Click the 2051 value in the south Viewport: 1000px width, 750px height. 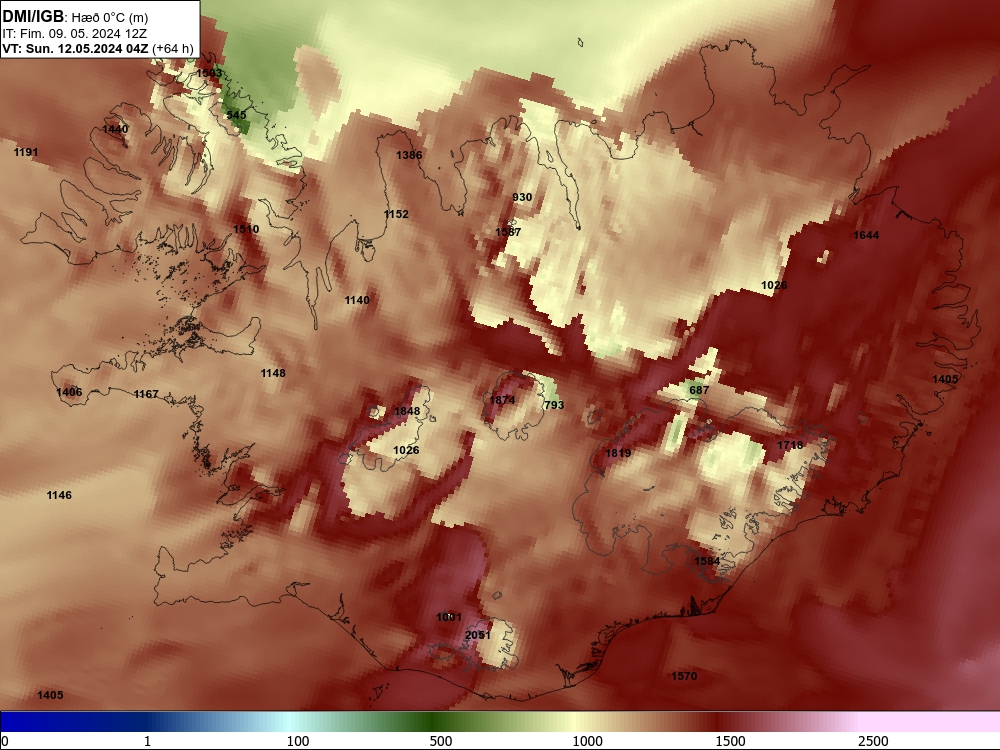tap(478, 635)
